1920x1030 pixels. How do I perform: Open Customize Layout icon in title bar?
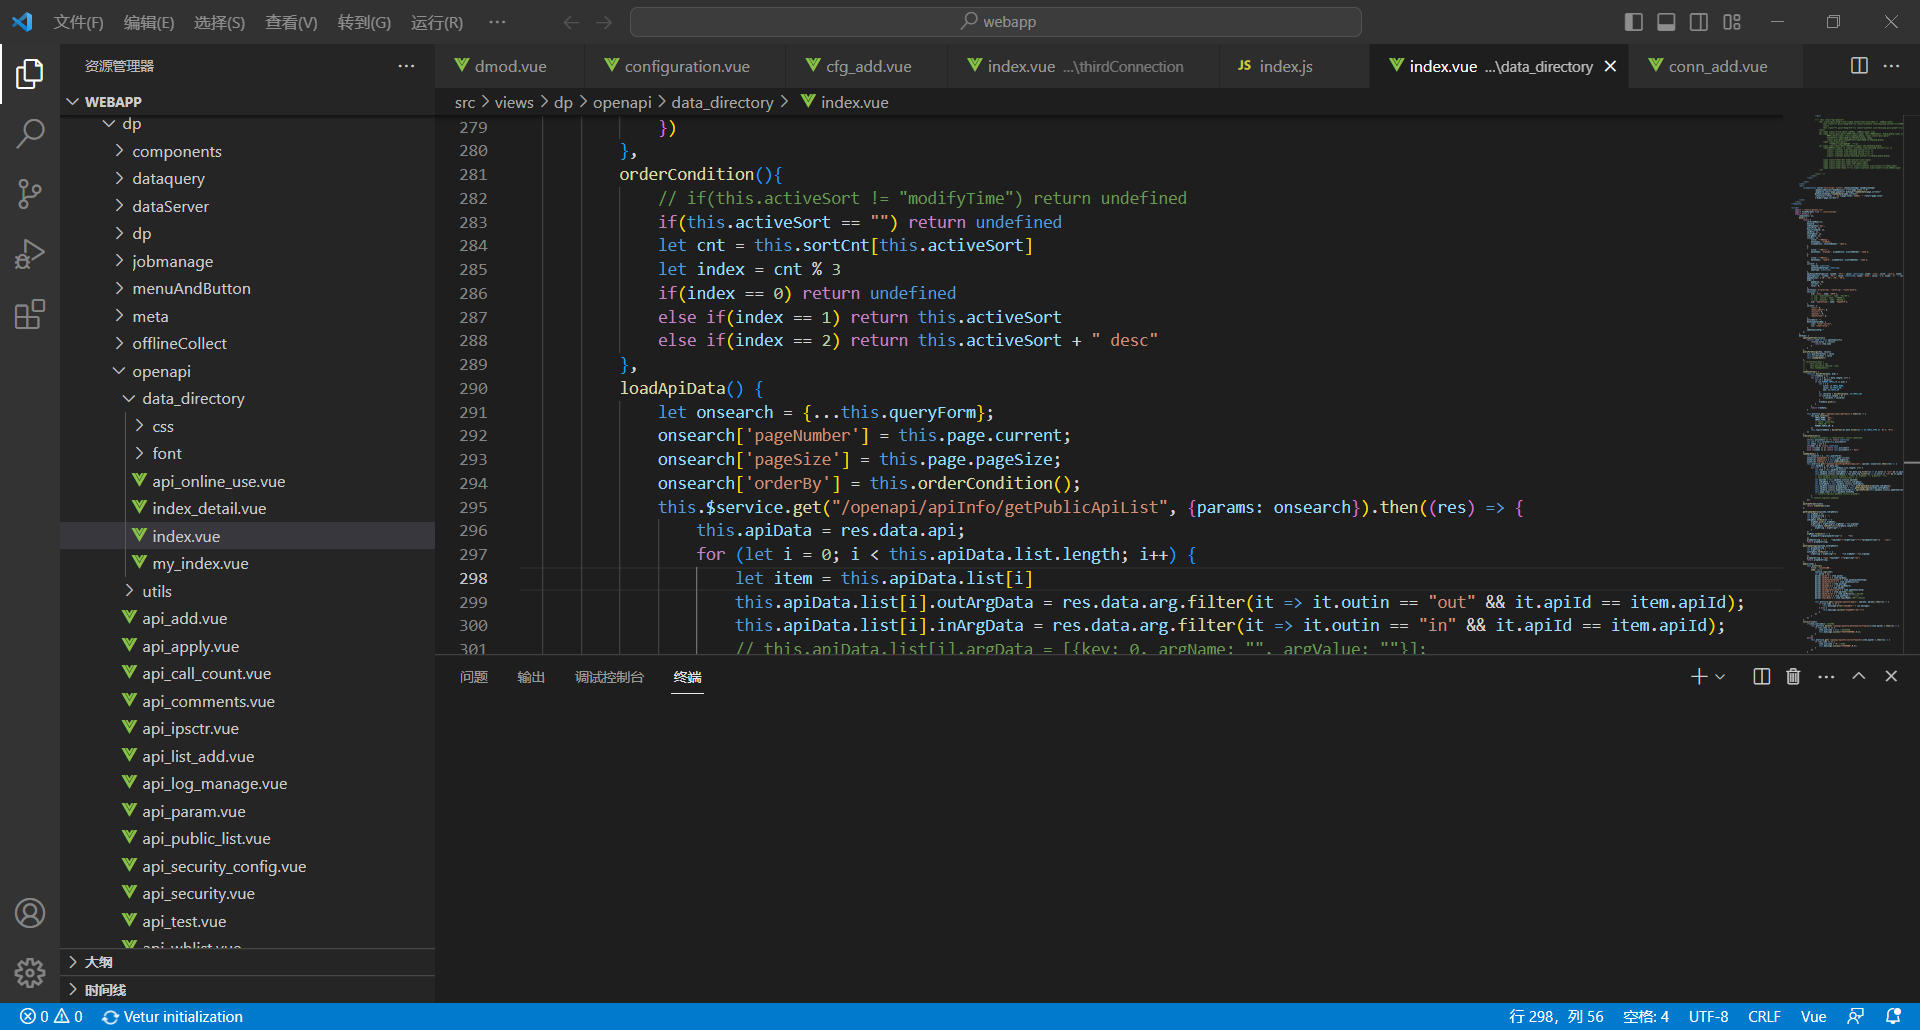click(1732, 22)
